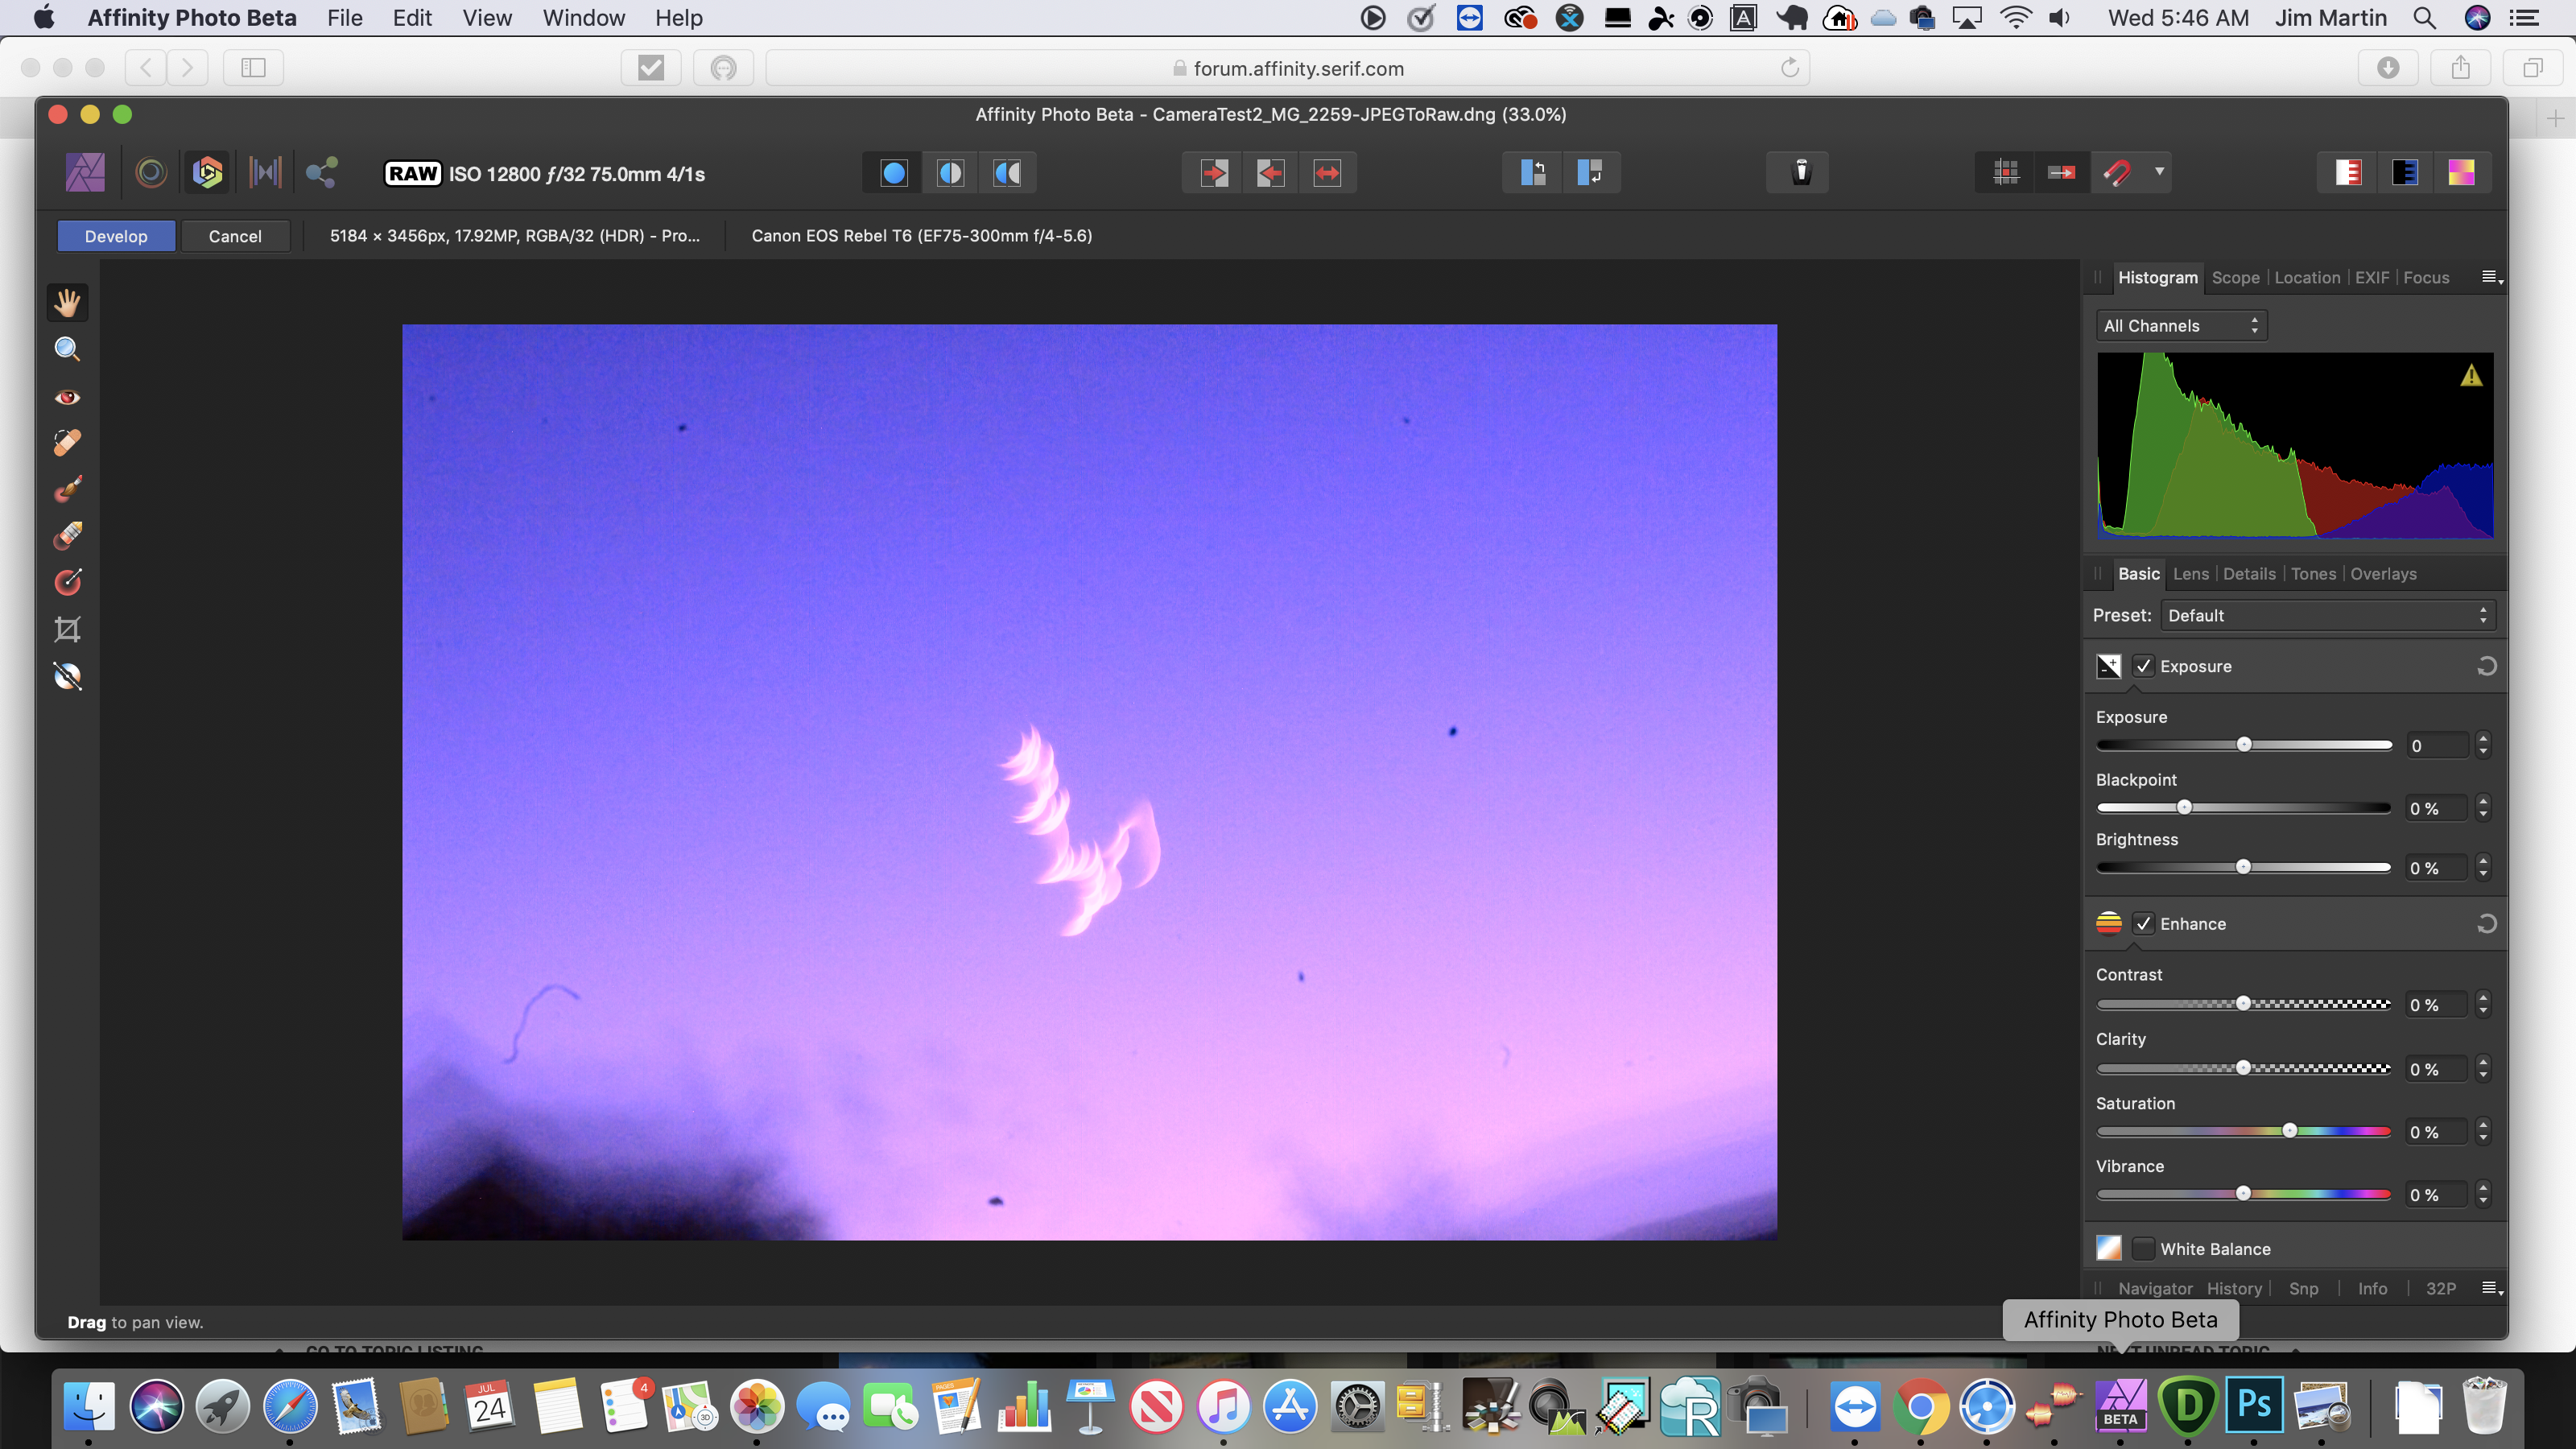Click the Cancel button
Screen dimensions: 2576x1449
235,236
